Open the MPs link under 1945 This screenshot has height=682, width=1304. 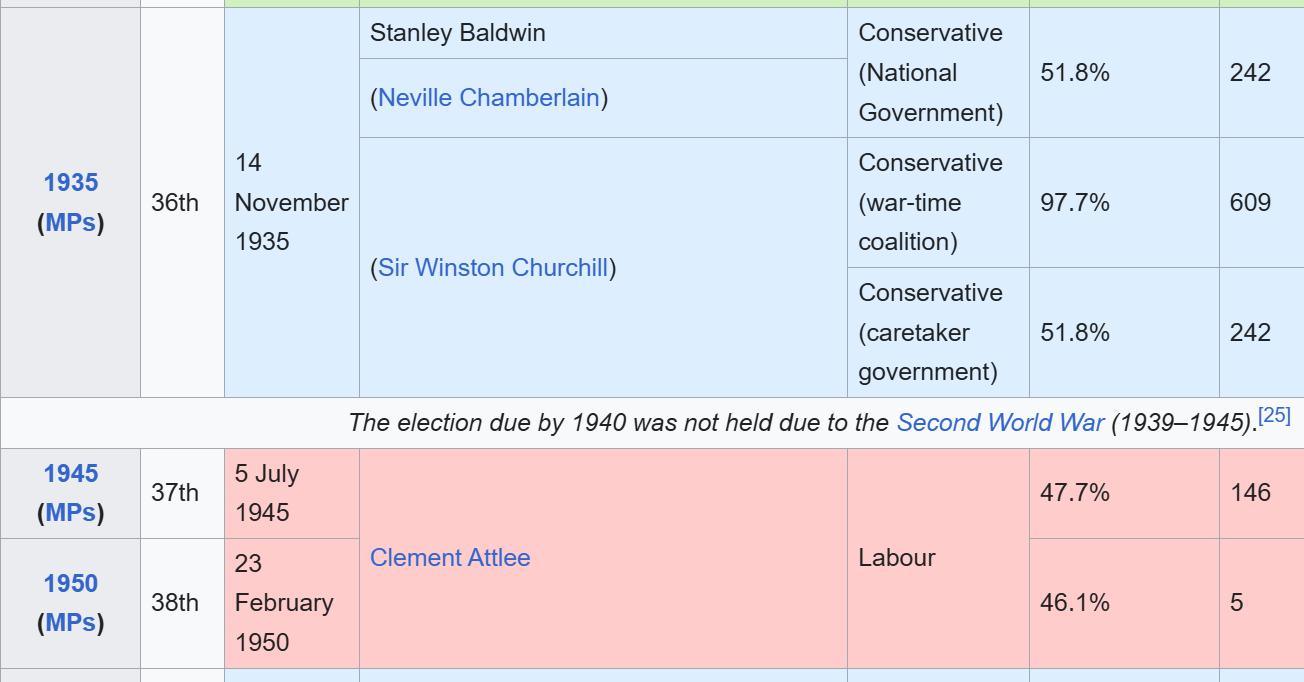(x=71, y=513)
